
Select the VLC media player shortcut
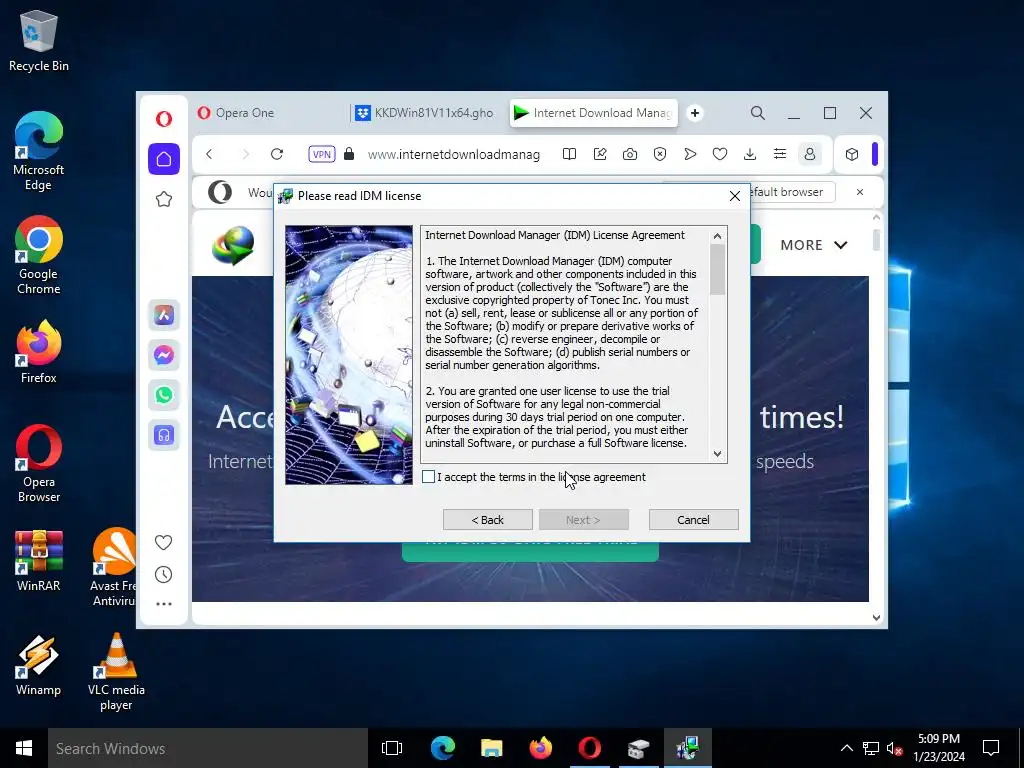(116, 672)
